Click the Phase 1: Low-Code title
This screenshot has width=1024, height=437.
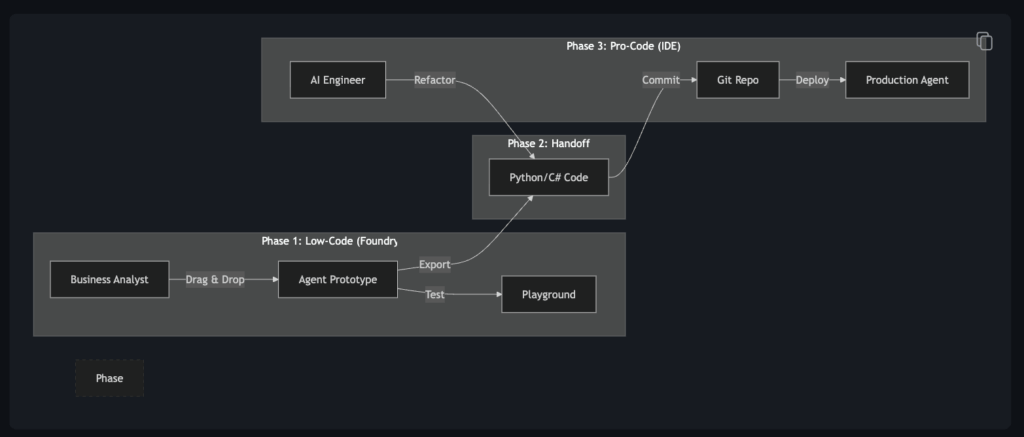point(329,241)
